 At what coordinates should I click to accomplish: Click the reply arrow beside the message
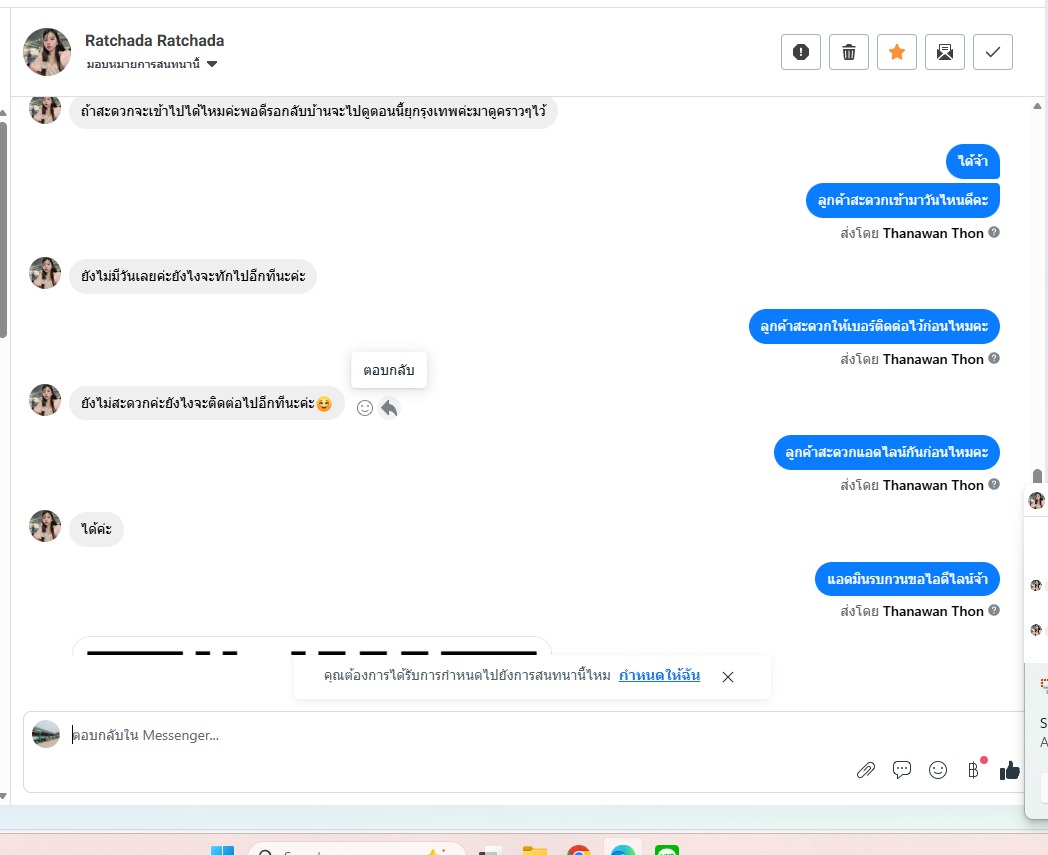(x=389, y=408)
